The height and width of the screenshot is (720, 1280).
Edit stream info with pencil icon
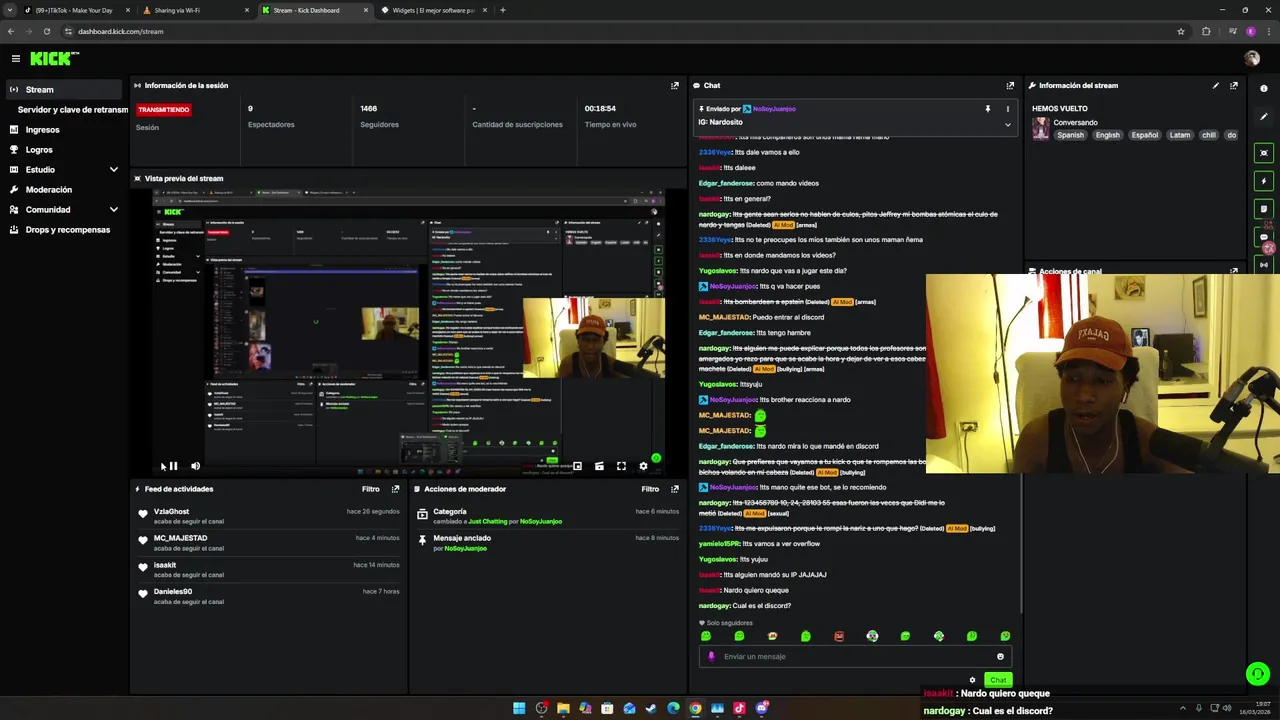(x=1216, y=86)
